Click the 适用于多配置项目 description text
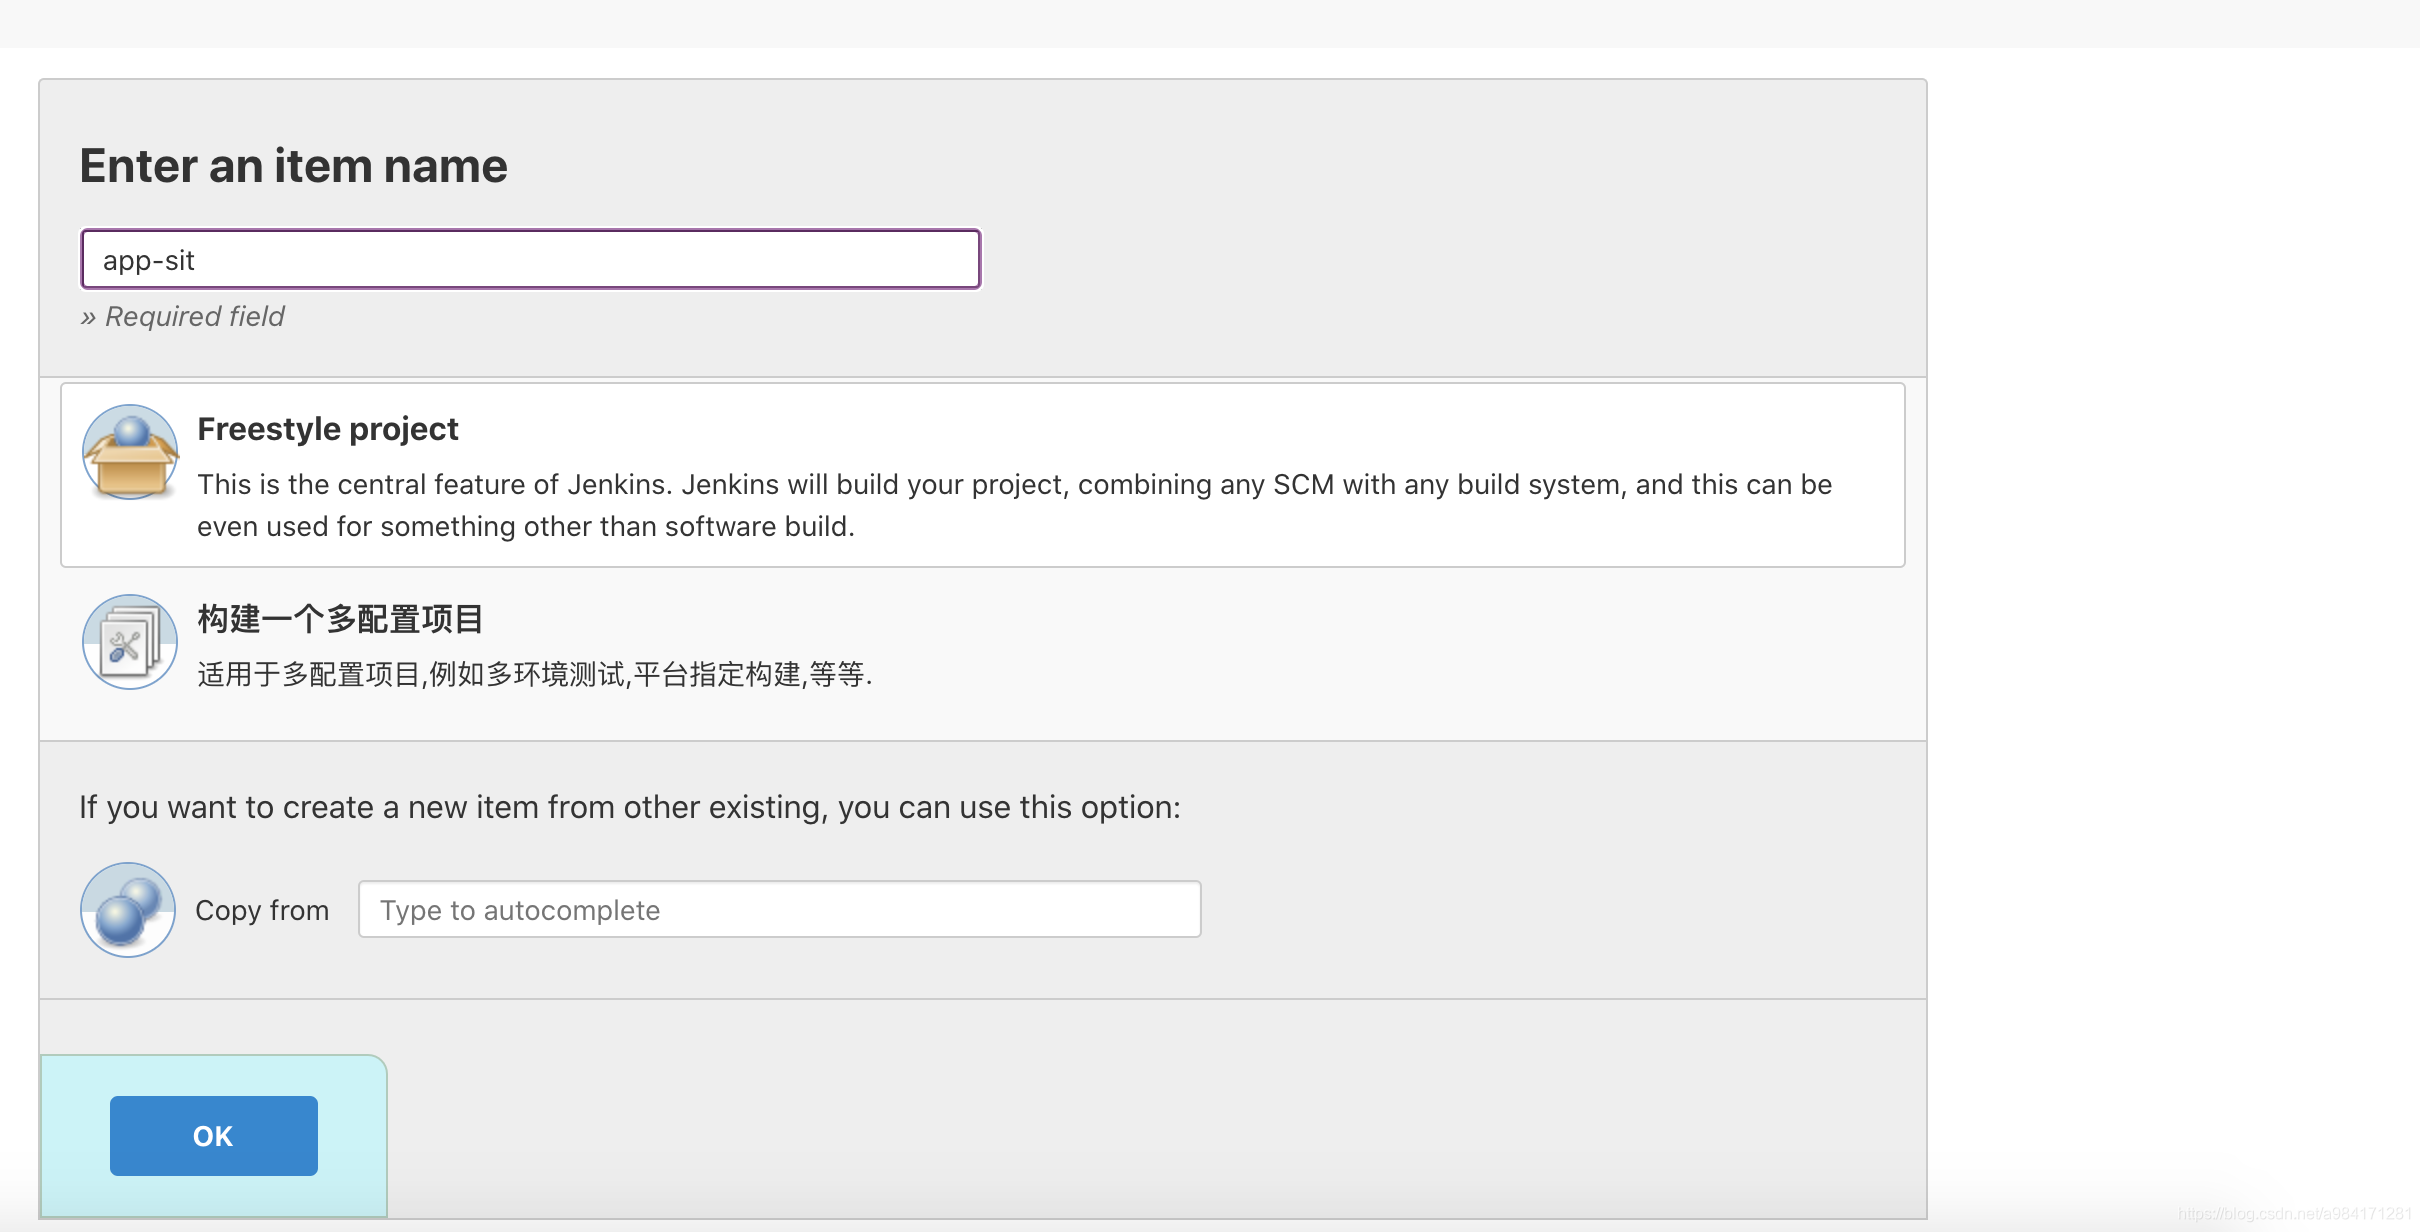This screenshot has width=2420, height=1232. pyautogui.click(x=535, y=675)
